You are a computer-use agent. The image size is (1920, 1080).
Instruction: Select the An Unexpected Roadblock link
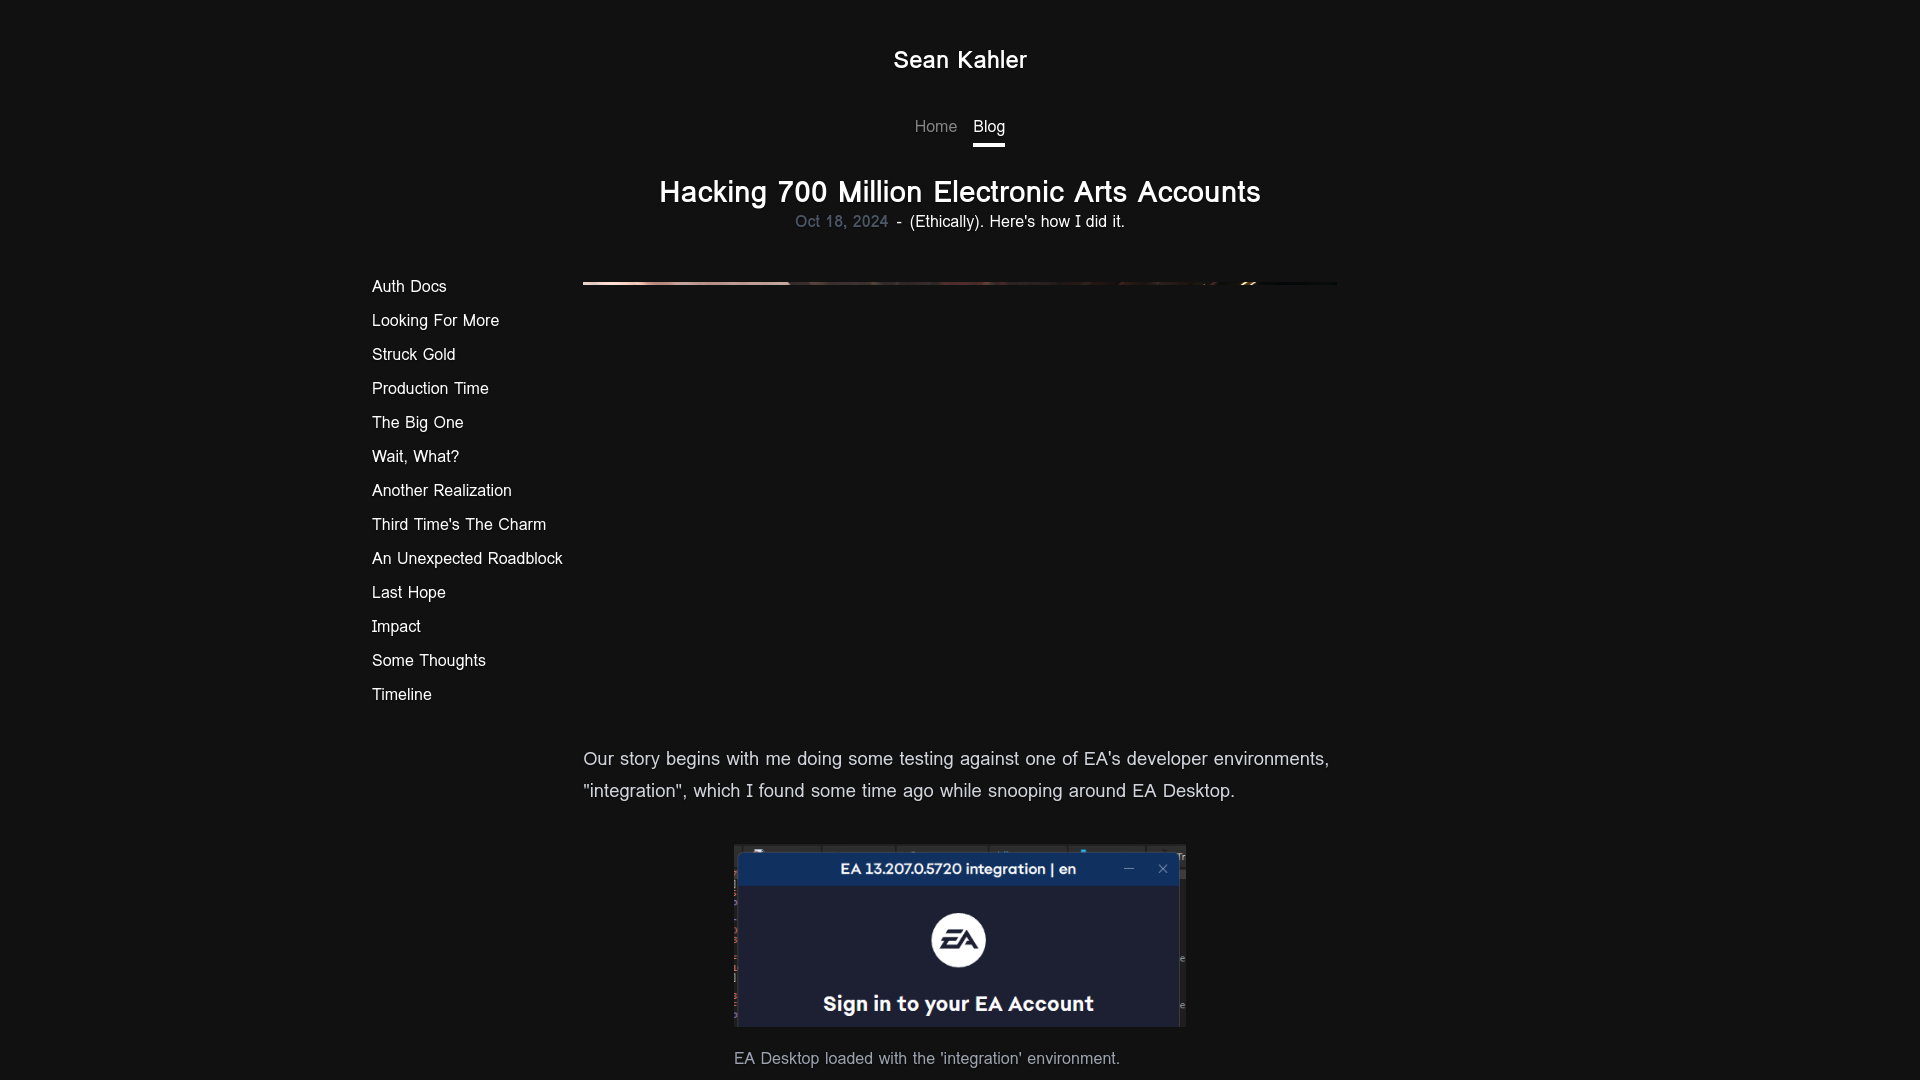(467, 559)
